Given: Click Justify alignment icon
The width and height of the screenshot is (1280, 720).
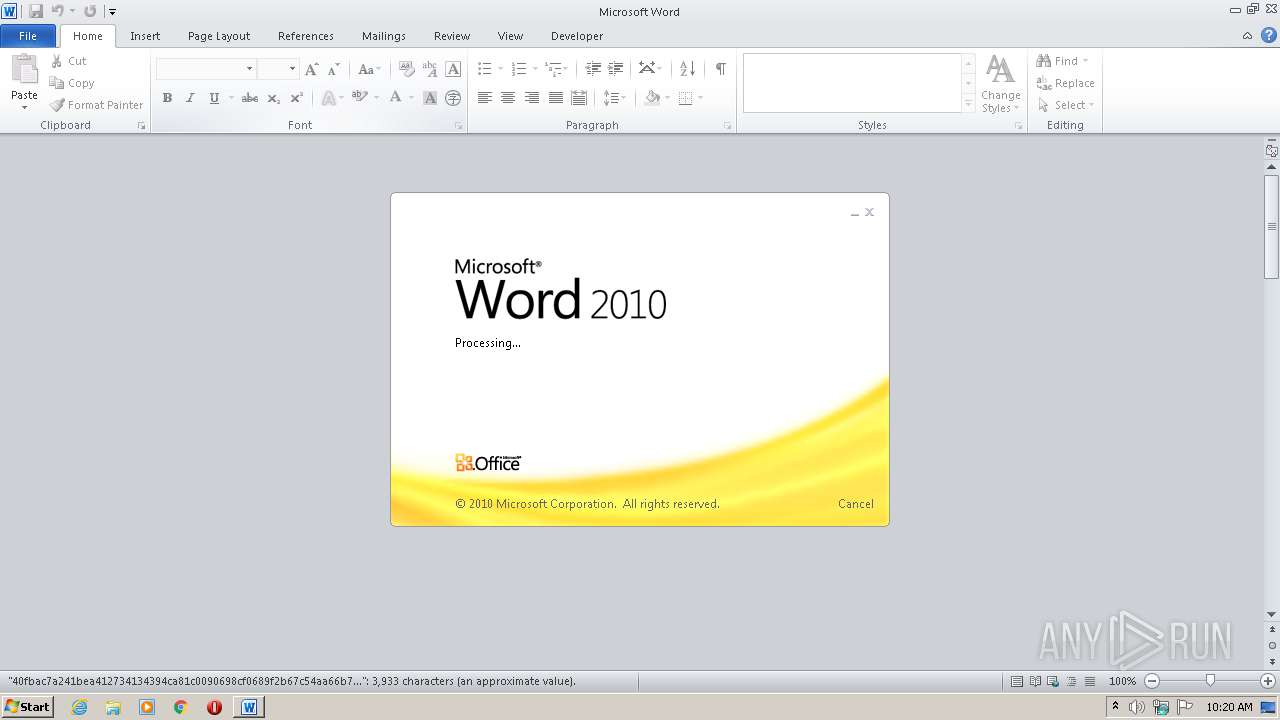Looking at the screenshot, I should 555,98.
